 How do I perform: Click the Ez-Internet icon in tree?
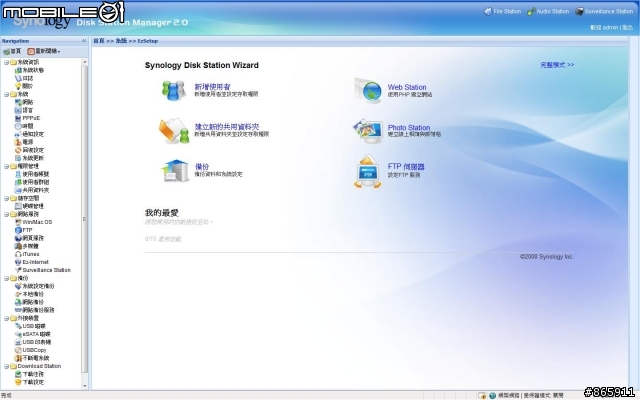click(x=18, y=262)
